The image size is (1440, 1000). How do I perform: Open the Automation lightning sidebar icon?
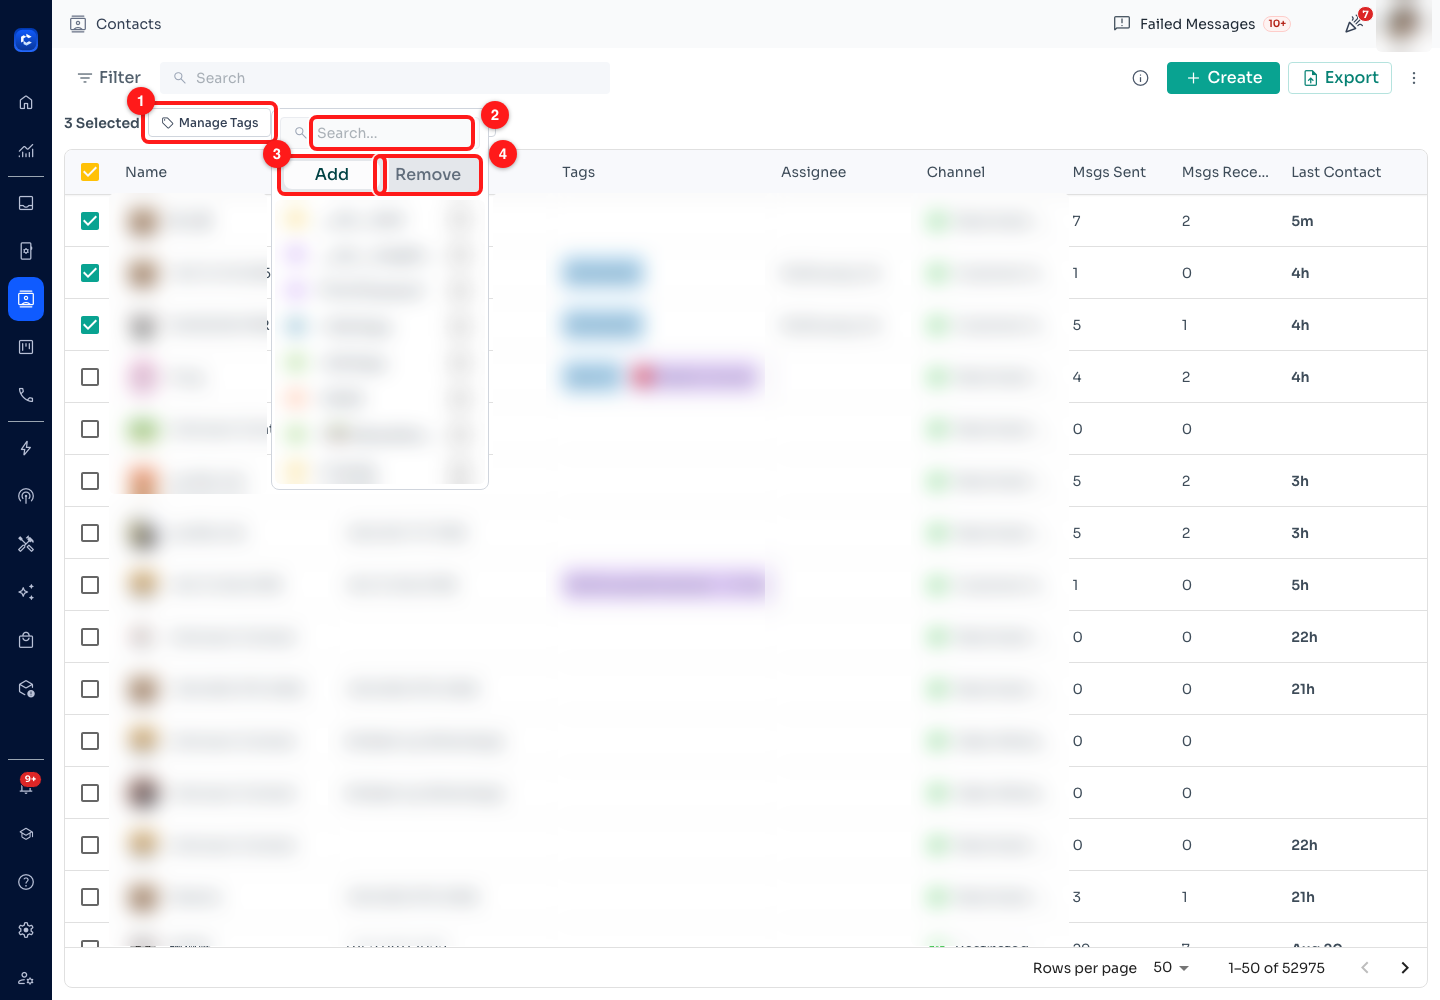click(x=26, y=448)
